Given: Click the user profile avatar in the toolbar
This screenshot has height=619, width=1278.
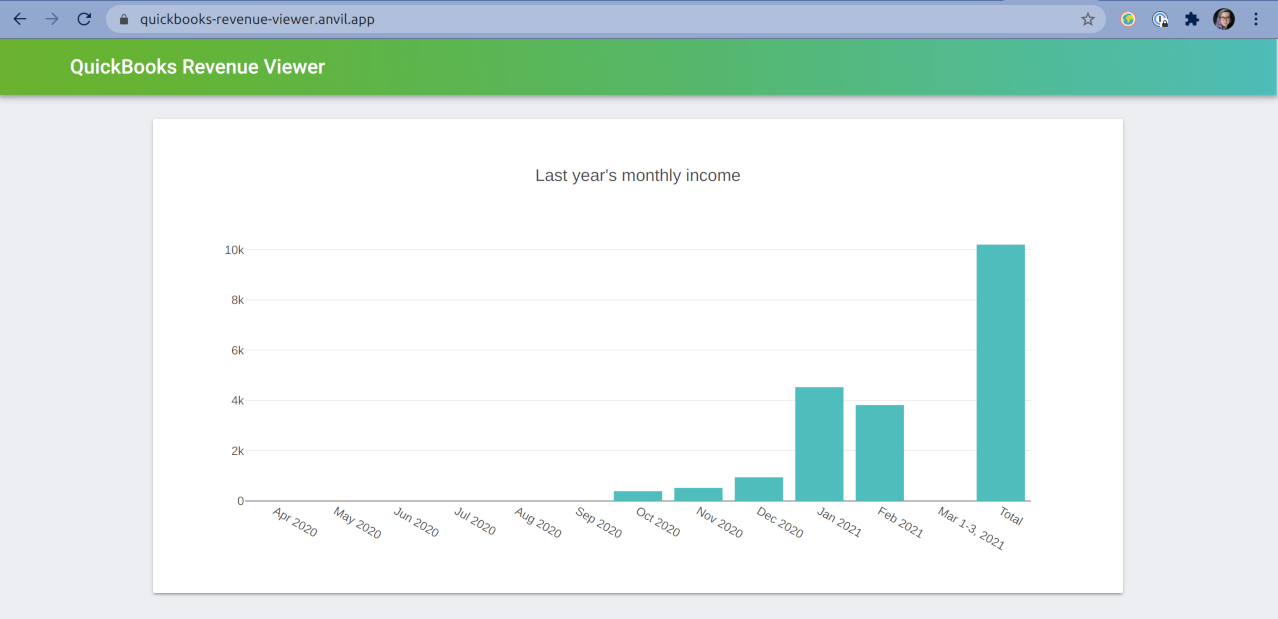Looking at the screenshot, I should (1224, 17).
